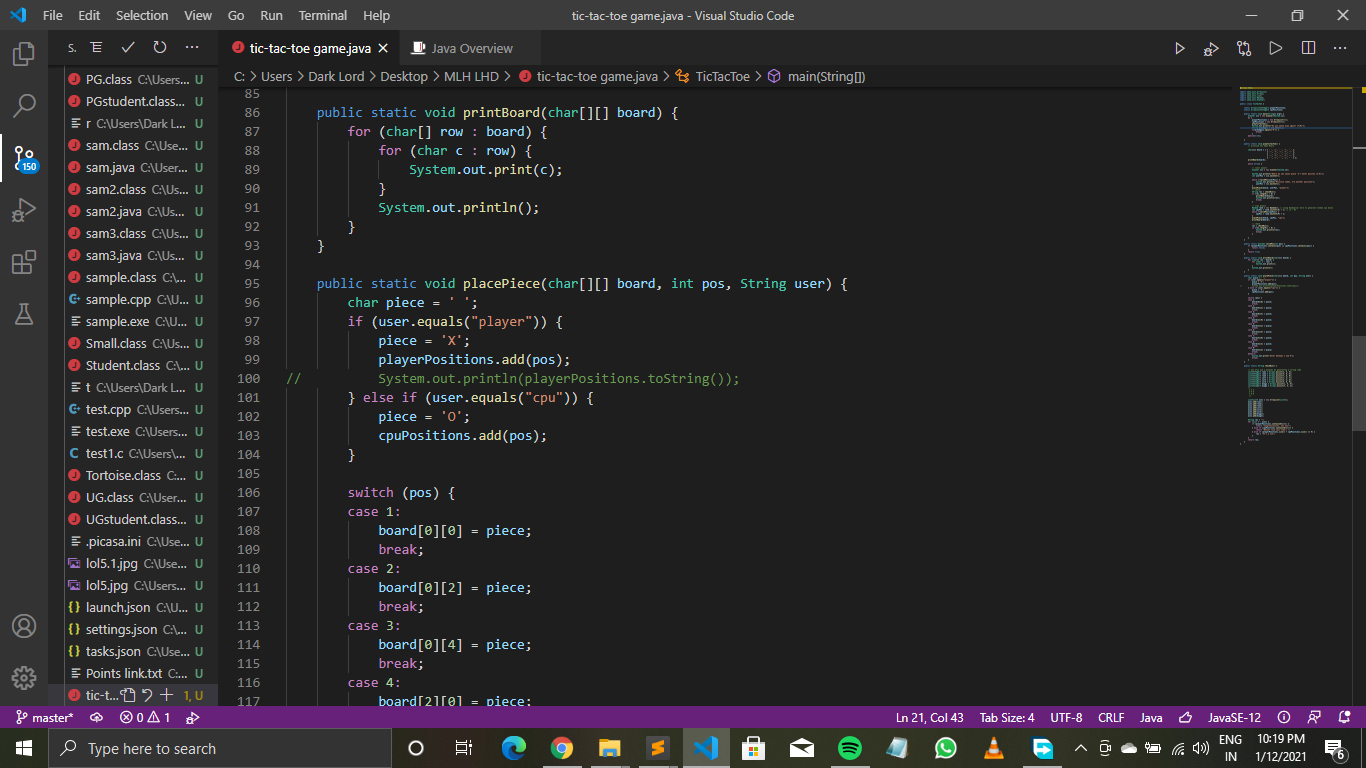Open the Testing flask icon view
The image size is (1366, 768).
pos(24,314)
